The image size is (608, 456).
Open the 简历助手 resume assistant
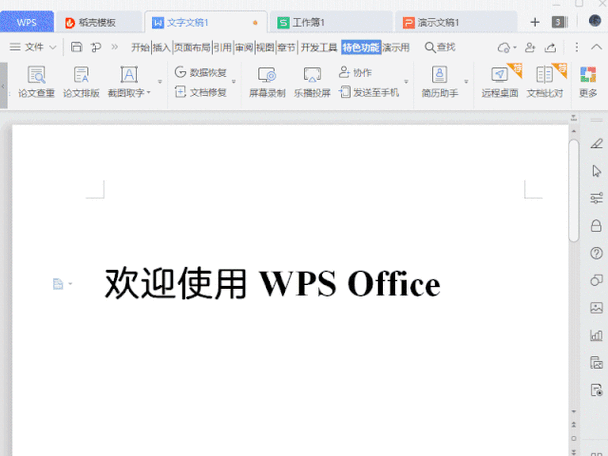(440, 82)
